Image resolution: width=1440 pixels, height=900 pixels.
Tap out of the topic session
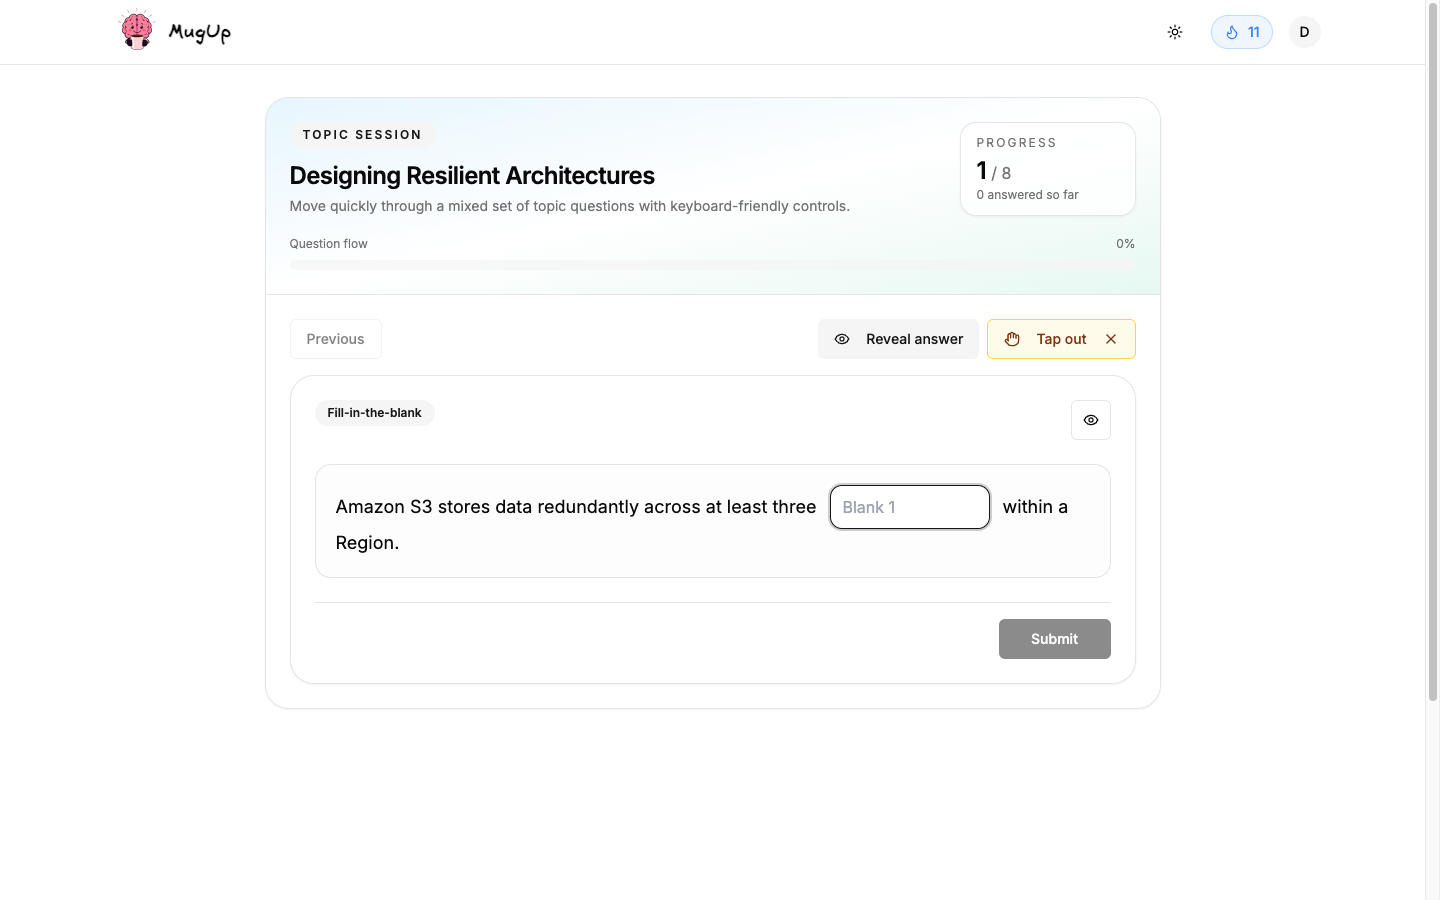point(1061,339)
